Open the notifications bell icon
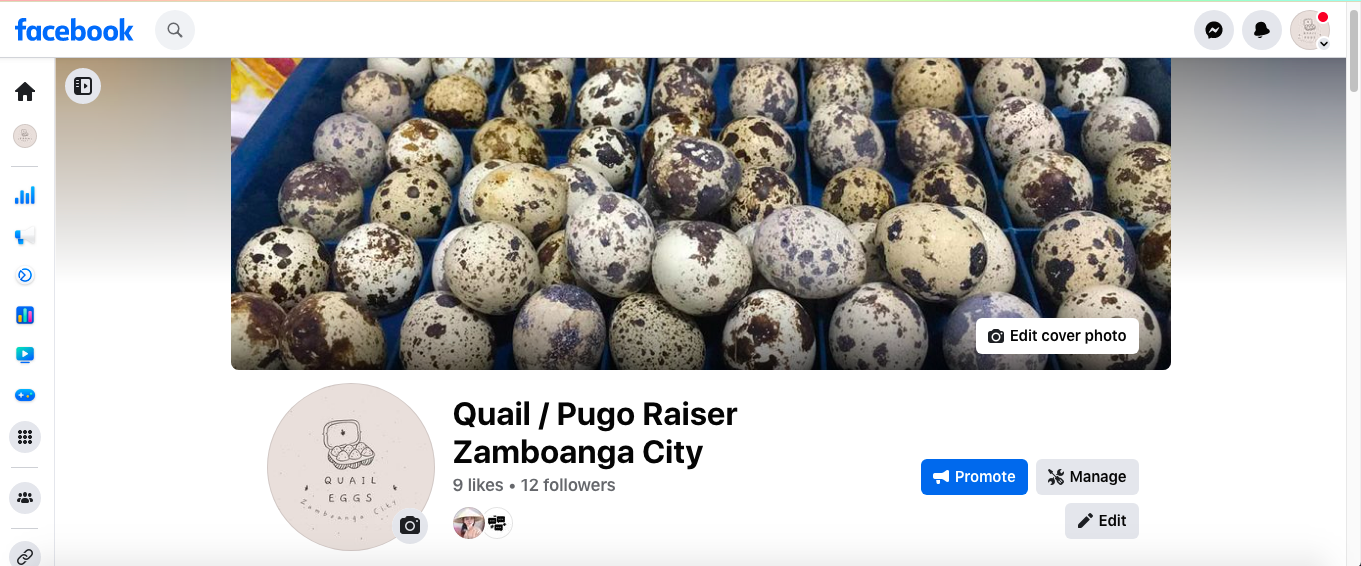Screen dimensions: 1361x566 pos(1262,30)
